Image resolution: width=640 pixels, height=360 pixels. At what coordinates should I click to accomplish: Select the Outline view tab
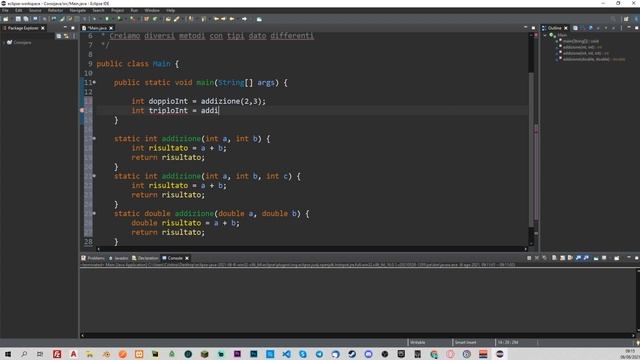coord(554,28)
